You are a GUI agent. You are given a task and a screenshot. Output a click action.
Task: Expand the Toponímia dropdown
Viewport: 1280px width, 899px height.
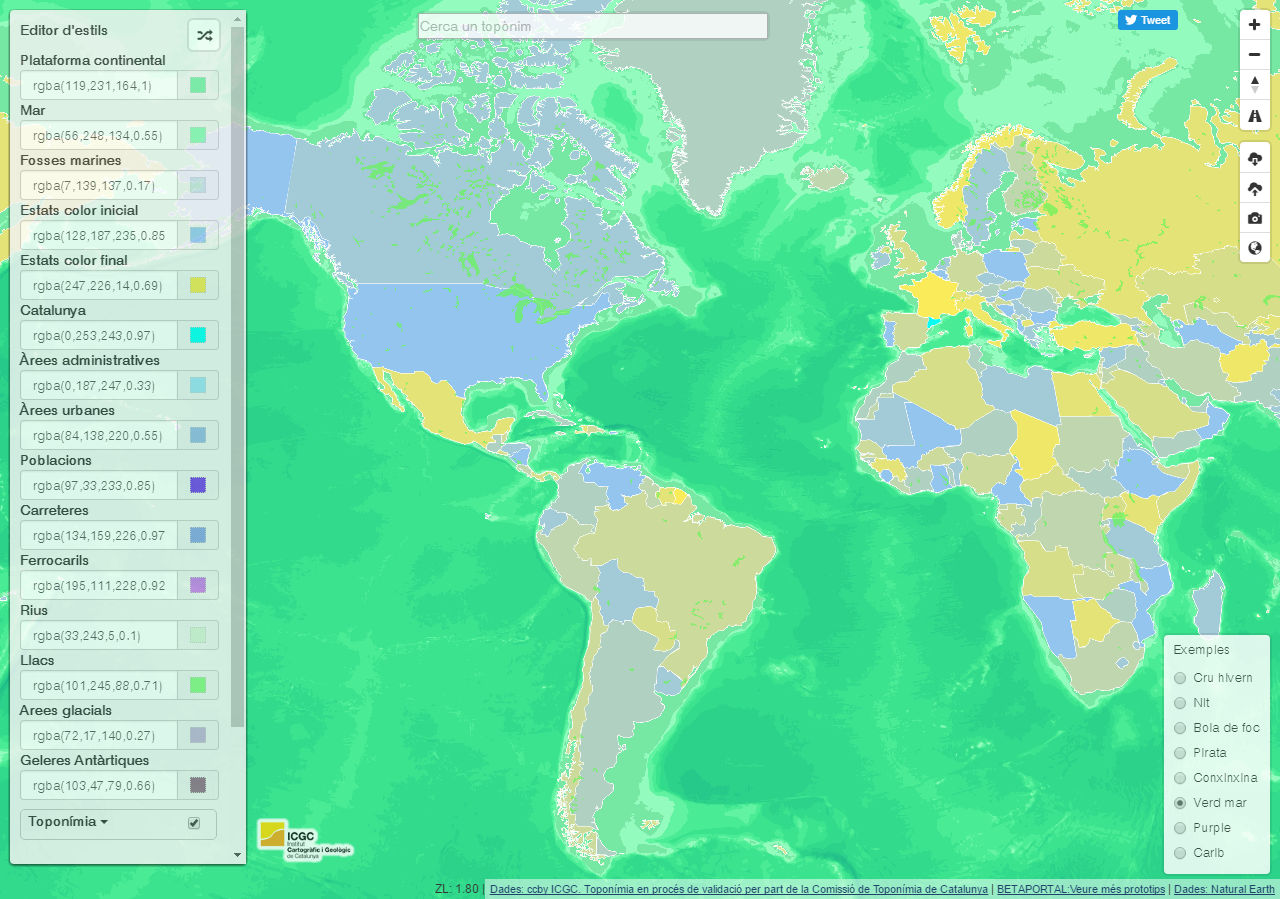(x=68, y=822)
